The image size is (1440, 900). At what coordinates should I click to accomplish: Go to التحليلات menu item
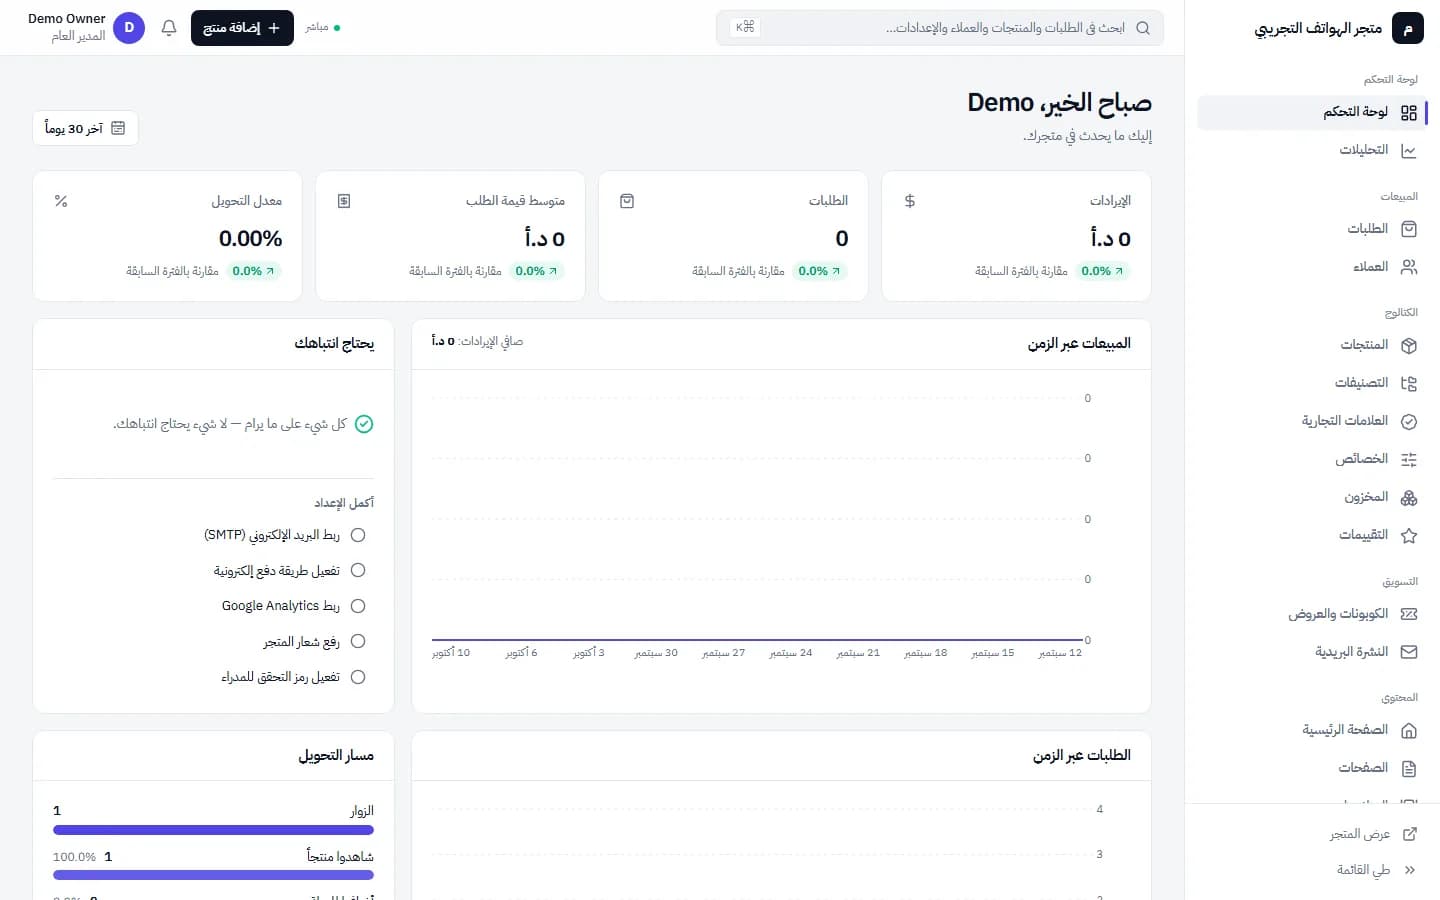coord(1312,151)
